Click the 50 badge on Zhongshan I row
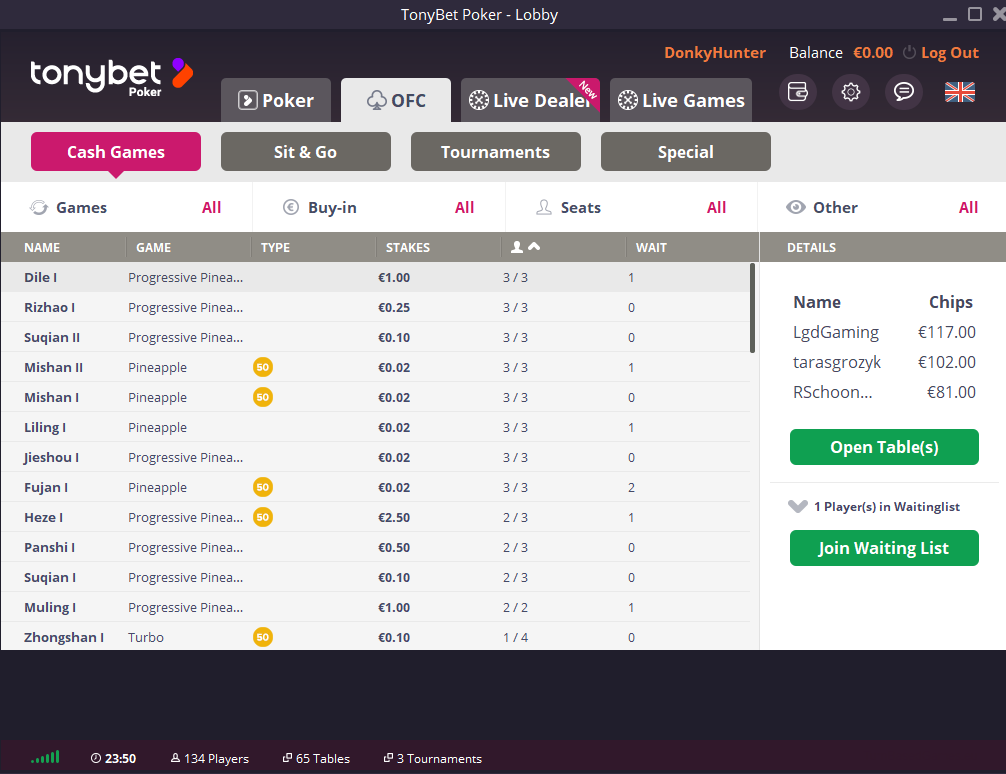 pos(263,637)
